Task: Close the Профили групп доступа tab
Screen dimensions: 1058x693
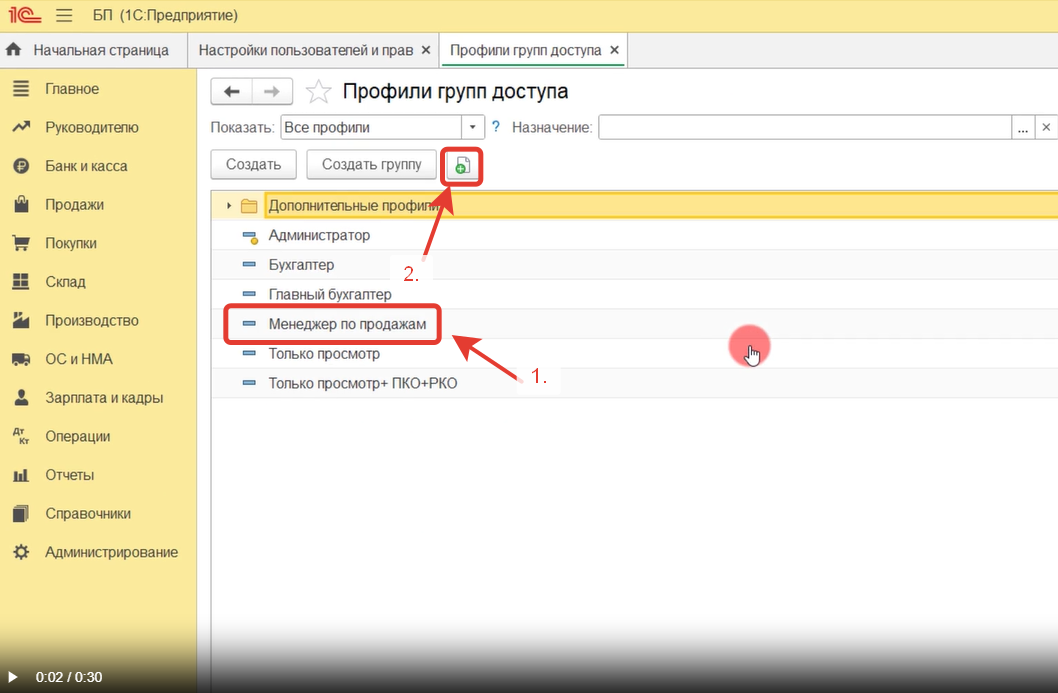Action: [x=614, y=50]
